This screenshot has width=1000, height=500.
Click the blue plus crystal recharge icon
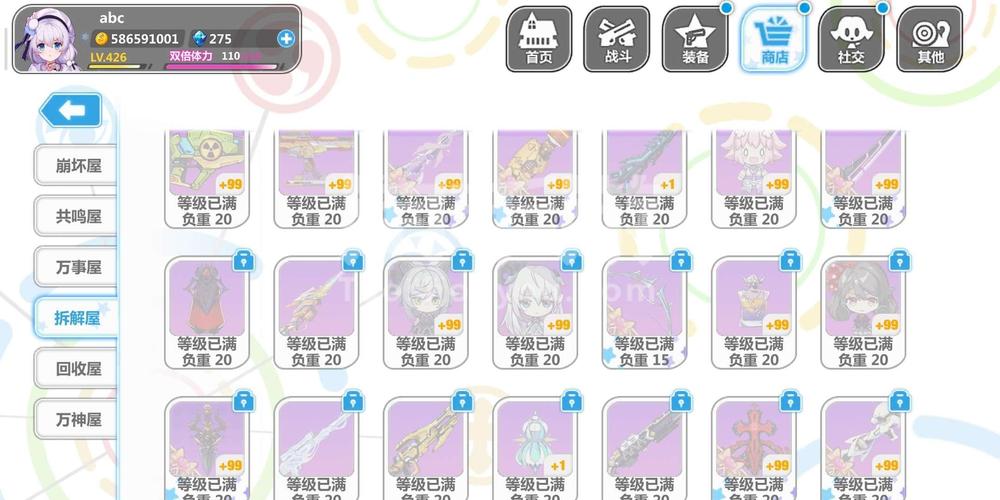click(x=286, y=39)
